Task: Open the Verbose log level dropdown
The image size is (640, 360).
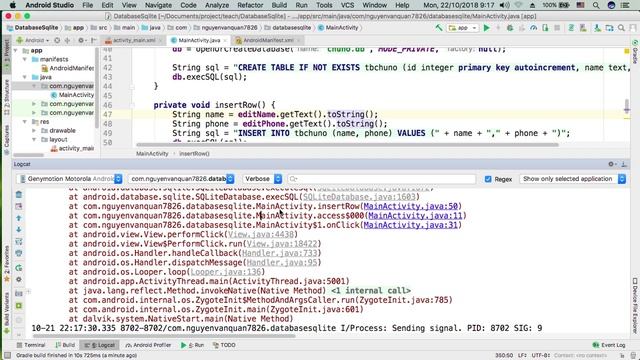Action: 262,179
